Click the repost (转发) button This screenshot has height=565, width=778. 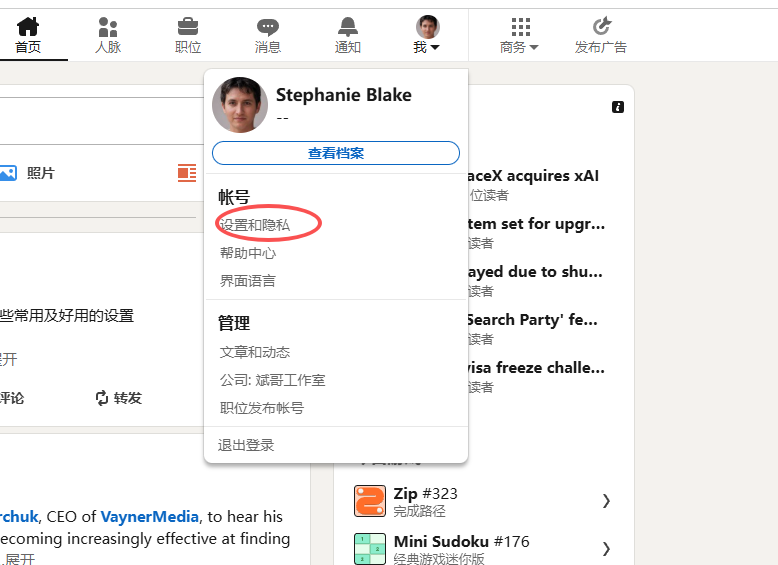118,398
